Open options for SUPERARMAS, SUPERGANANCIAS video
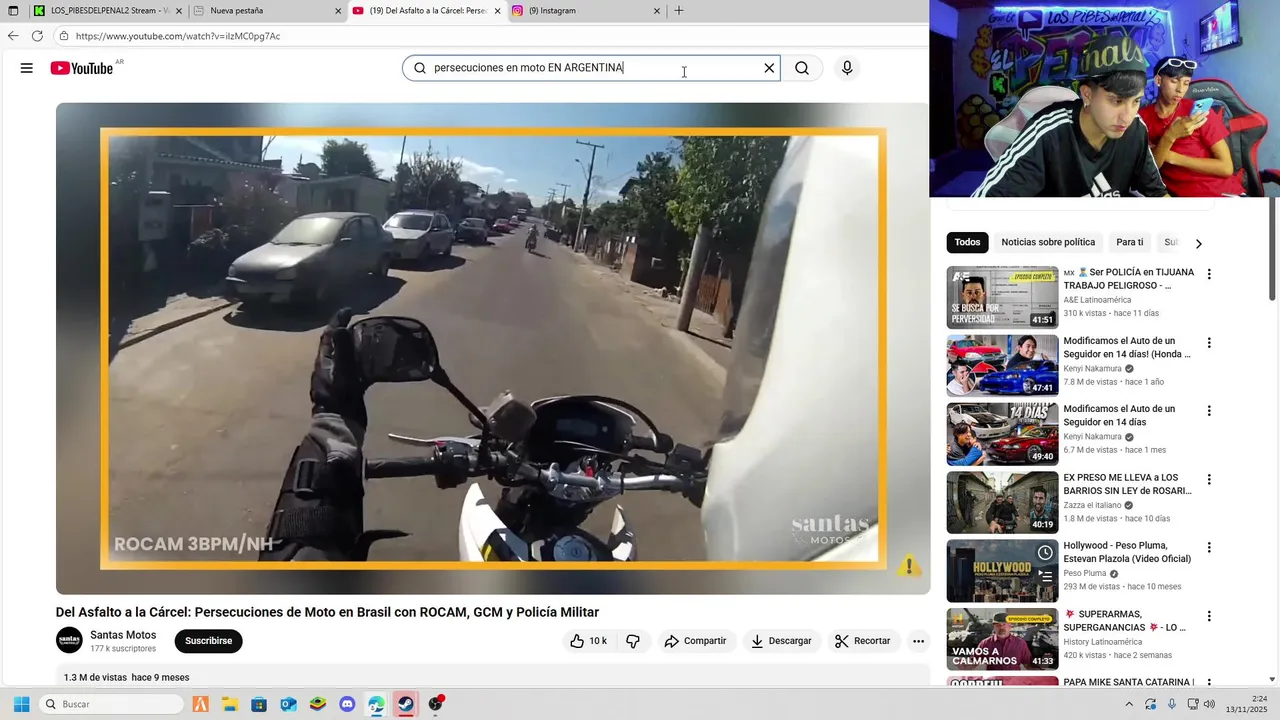 pyautogui.click(x=1209, y=616)
